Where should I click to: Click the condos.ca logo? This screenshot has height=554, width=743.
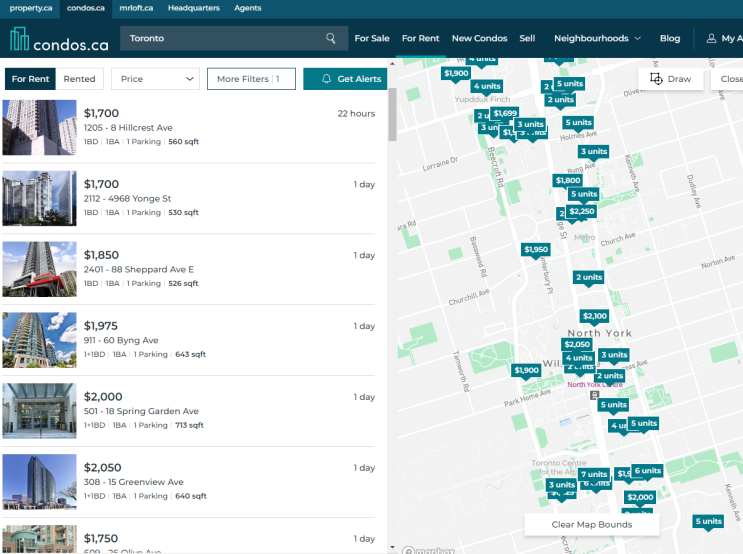pos(59,39)
